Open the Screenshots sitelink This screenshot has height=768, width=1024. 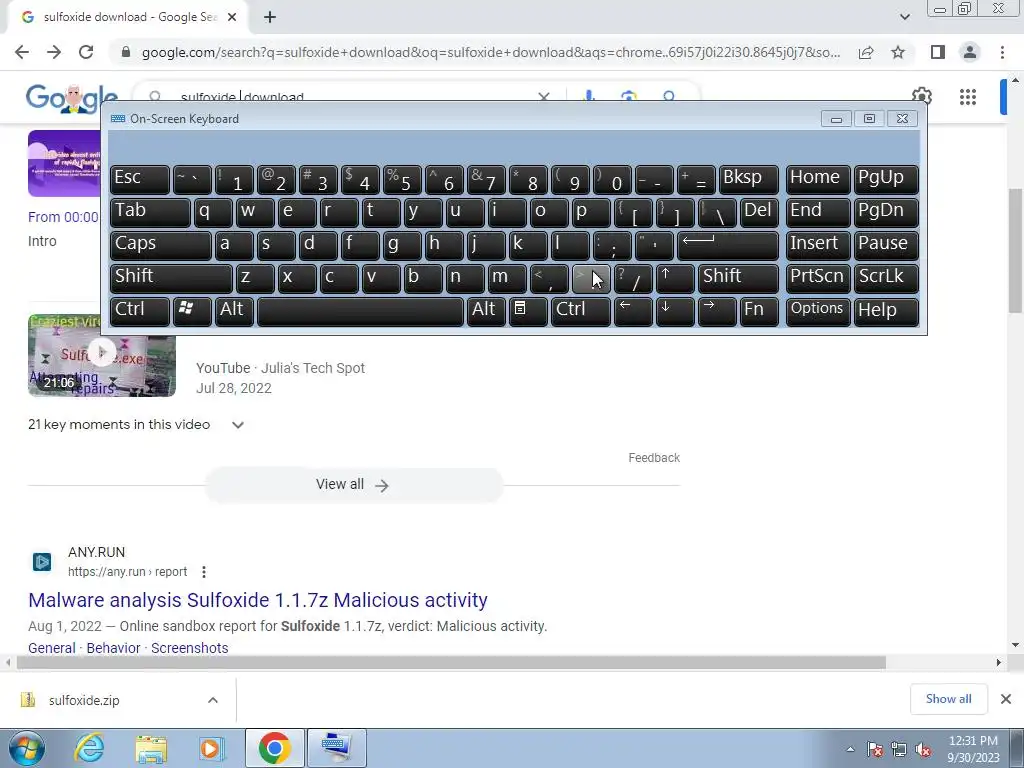pos(190,648)
